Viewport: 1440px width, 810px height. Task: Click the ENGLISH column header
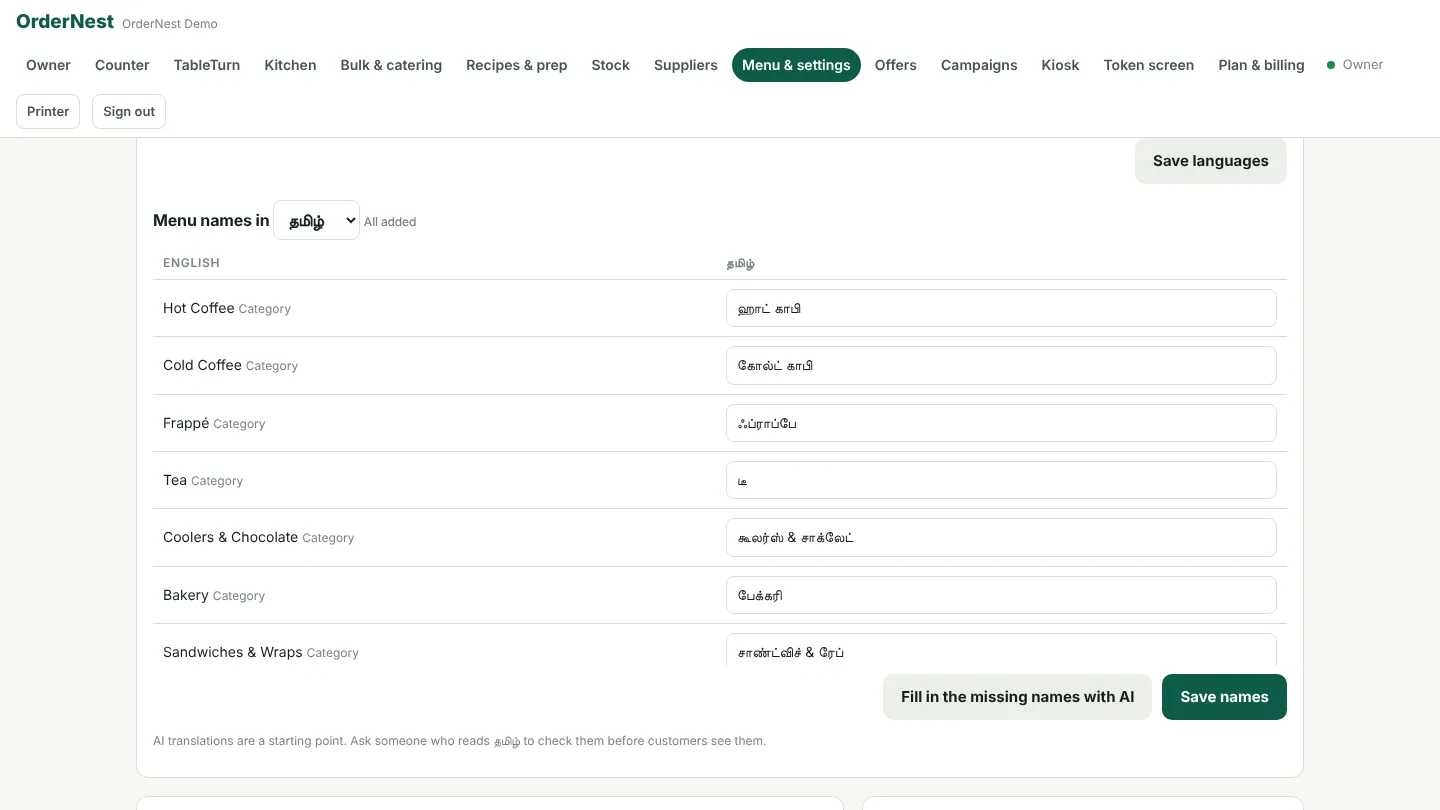click(191, 263)
